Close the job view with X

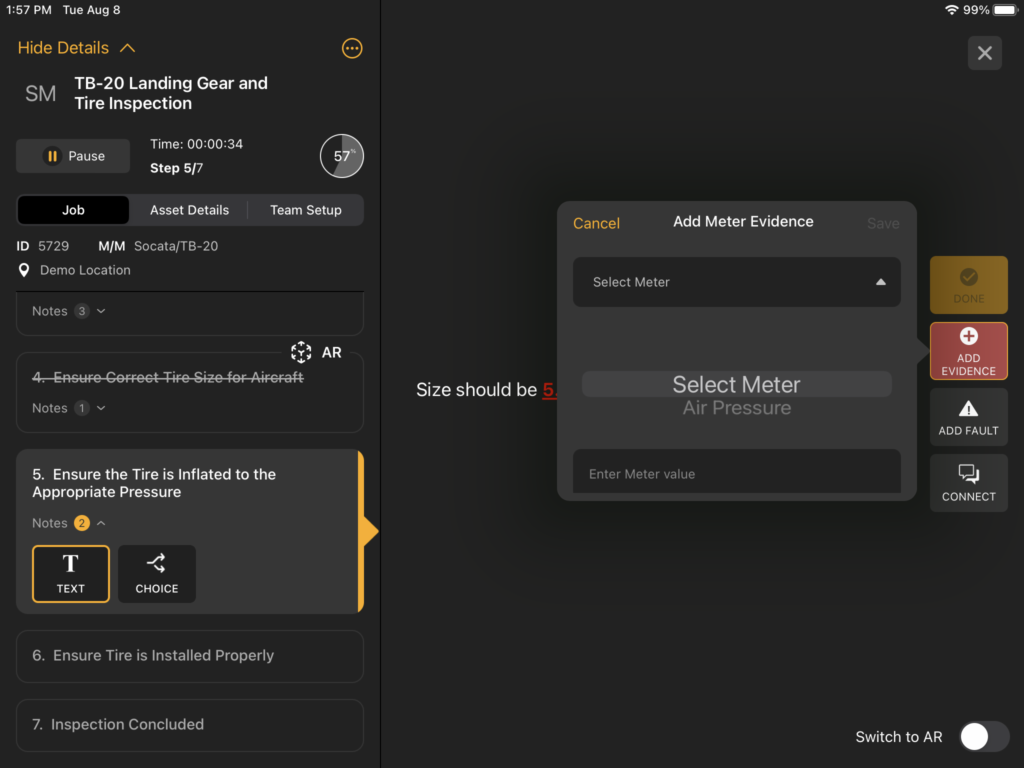click(x=985, y=53)
